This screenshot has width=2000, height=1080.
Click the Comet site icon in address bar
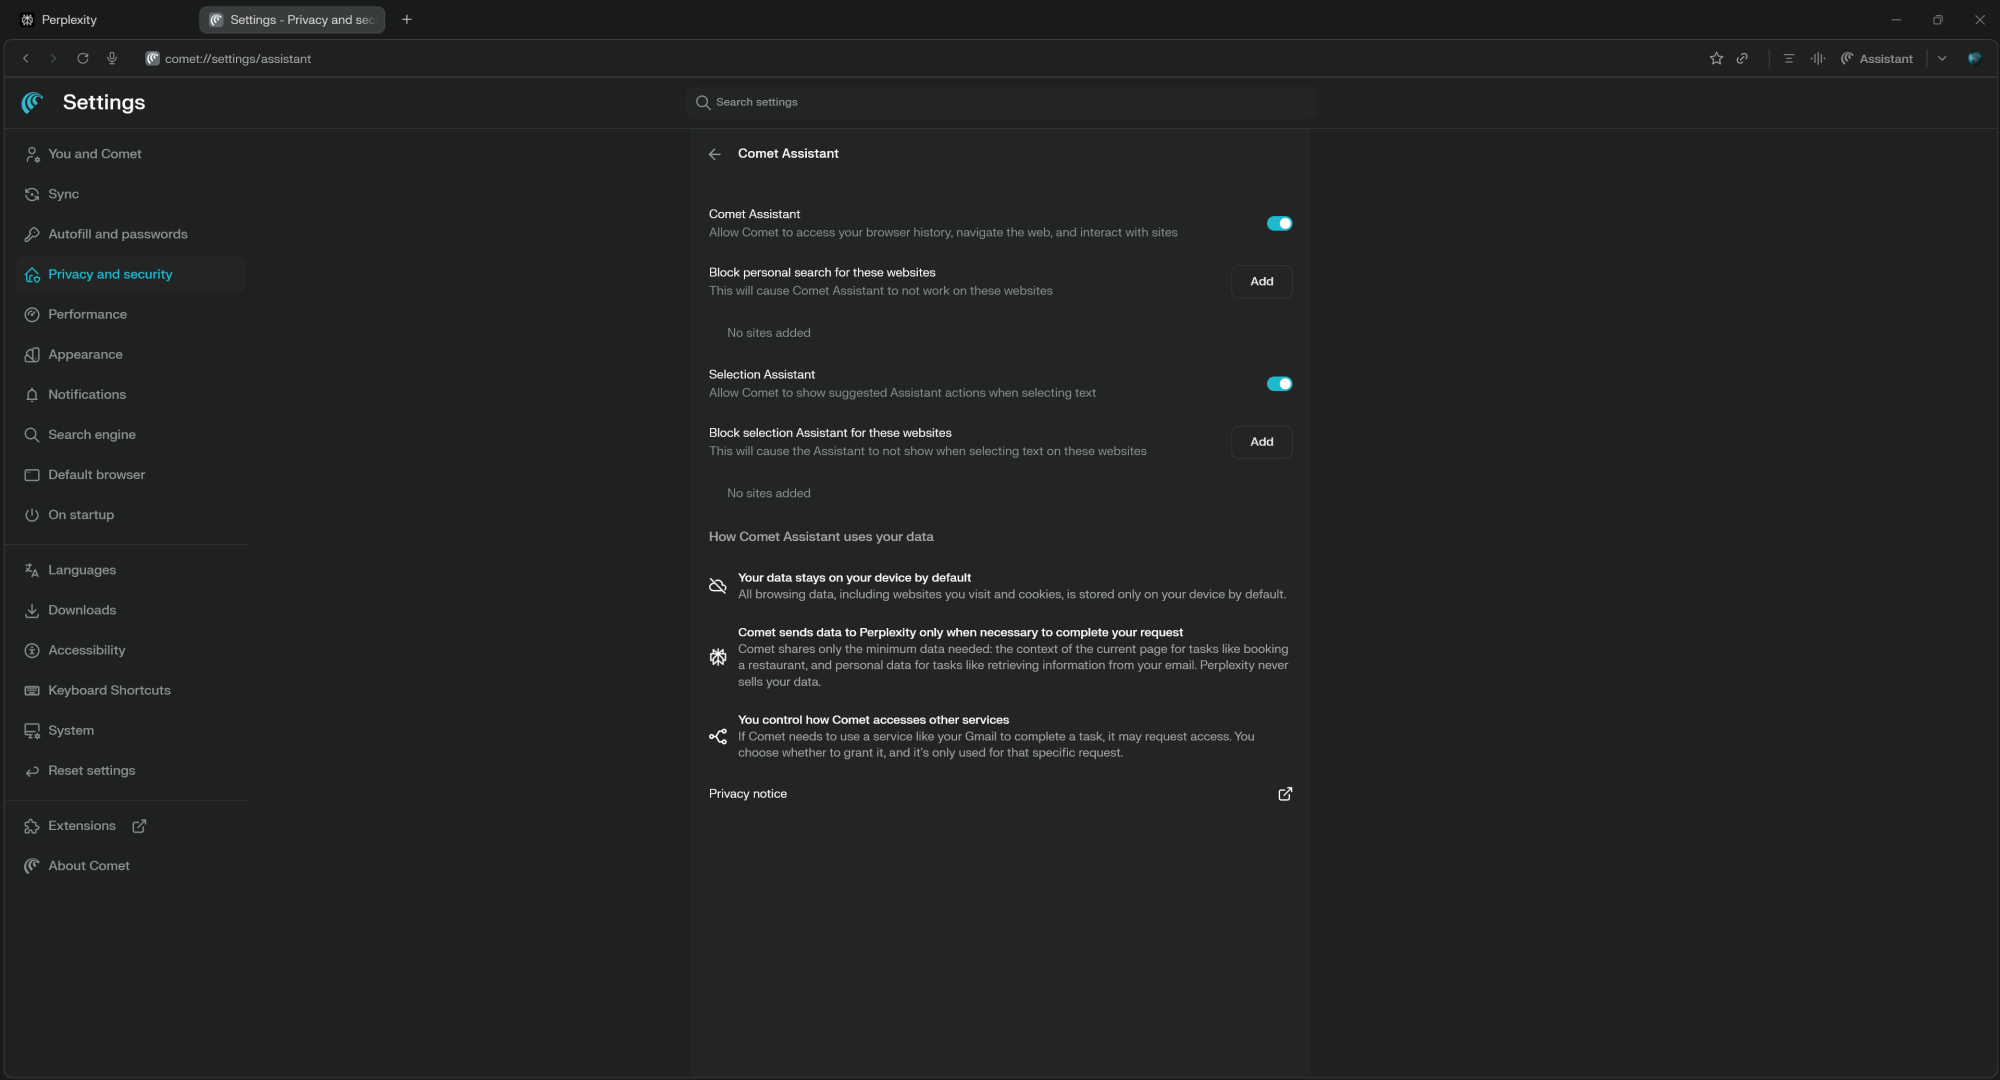click(152, 59)
